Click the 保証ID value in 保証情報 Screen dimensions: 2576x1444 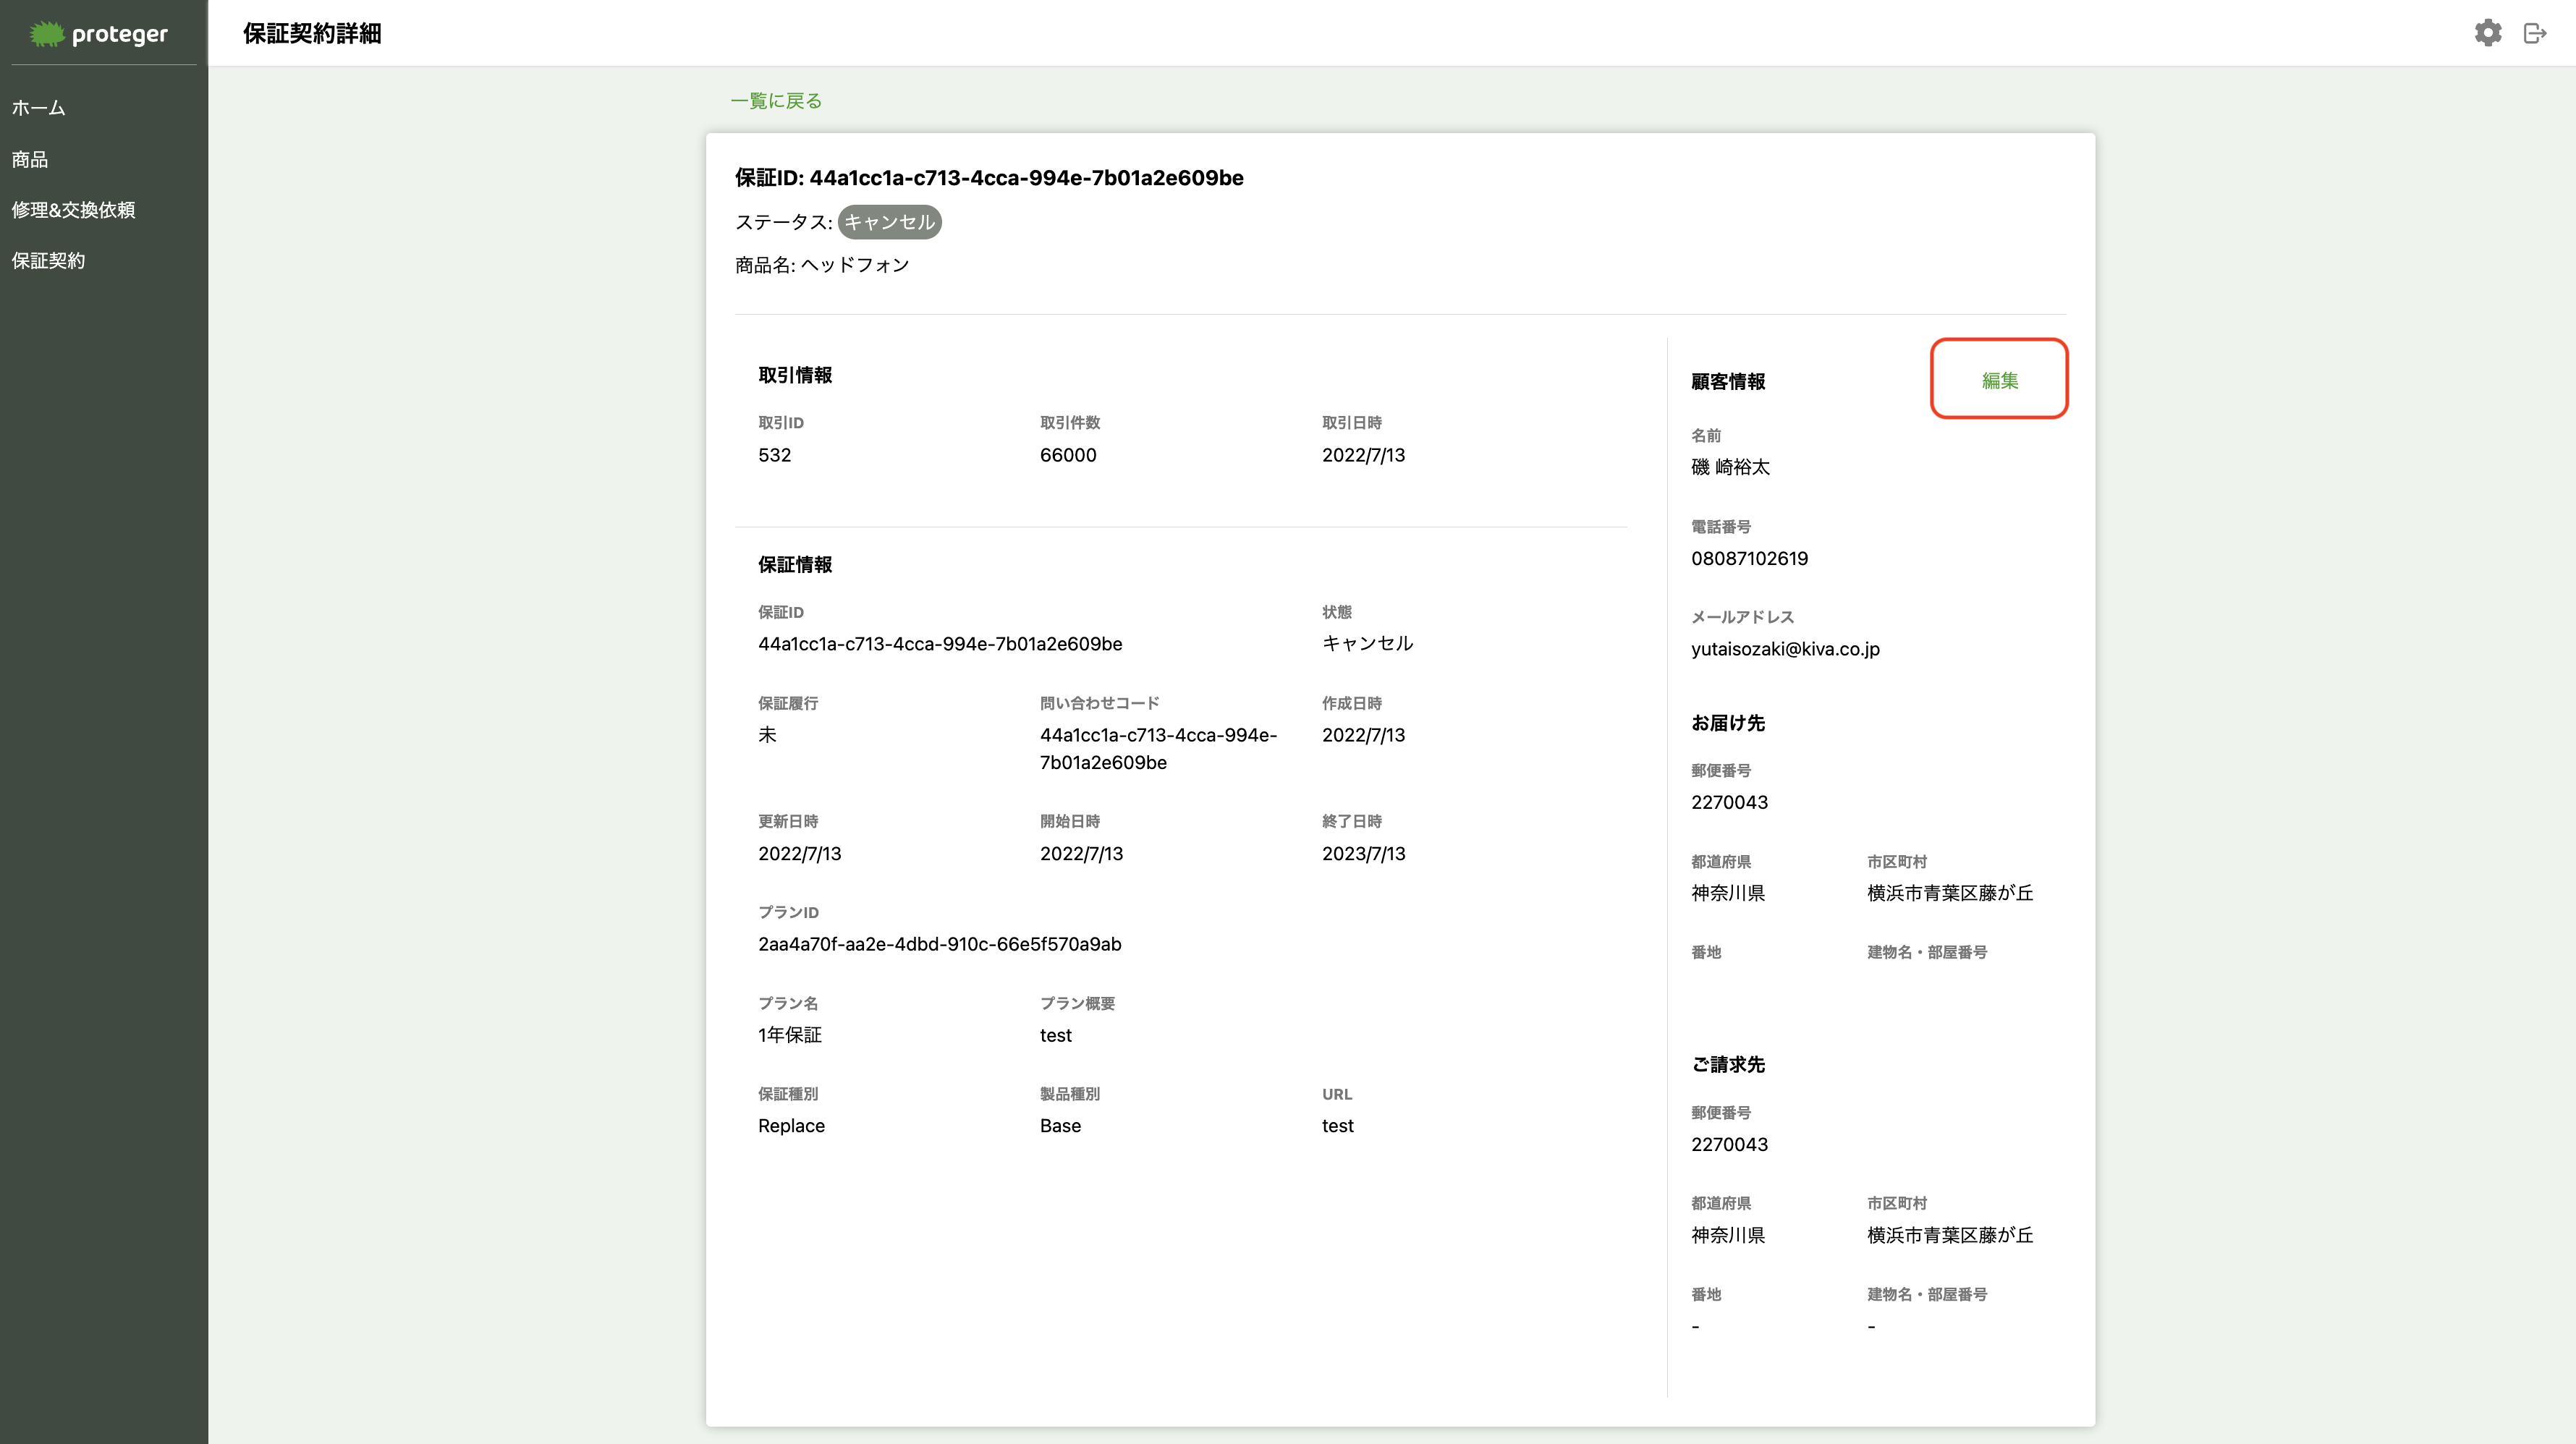pyautogui.click(x=940, y=644)
